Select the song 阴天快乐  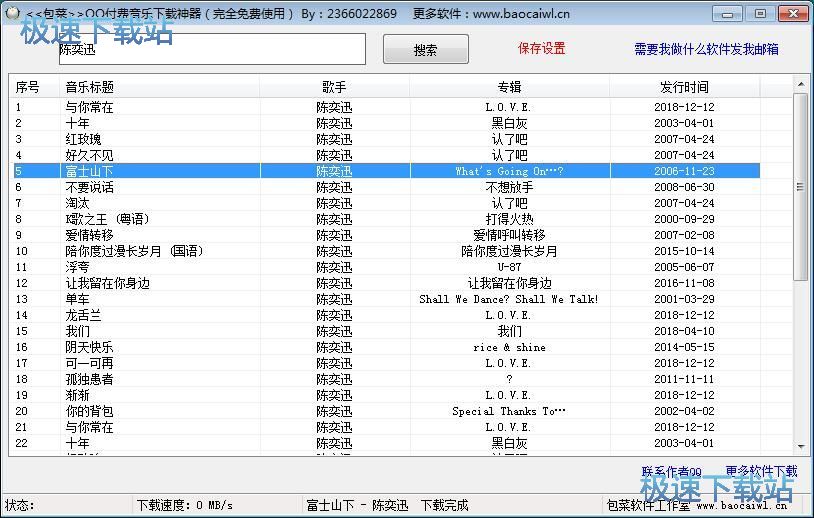[89, 347]
